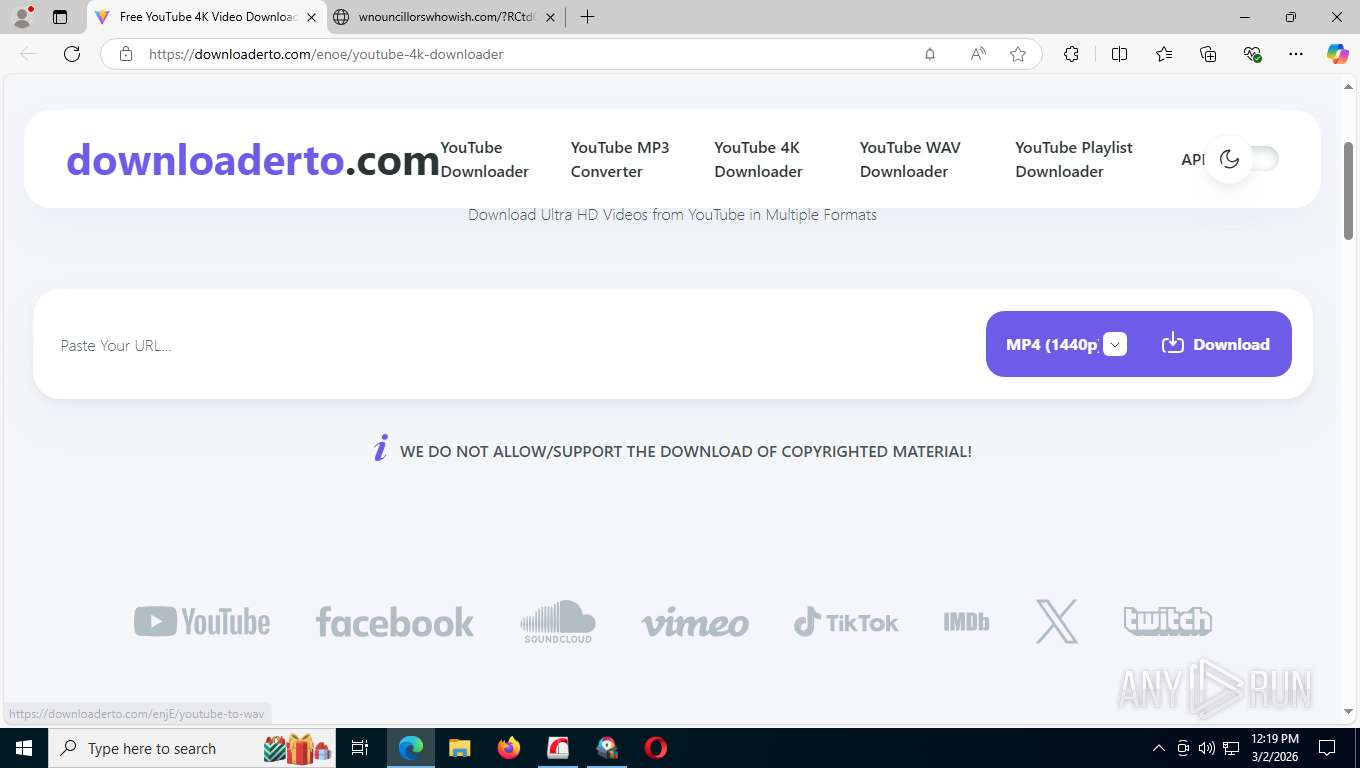Open Read aloud in address bar
This screenshot has width=1360, height=768.
click(x=978, y=54)
